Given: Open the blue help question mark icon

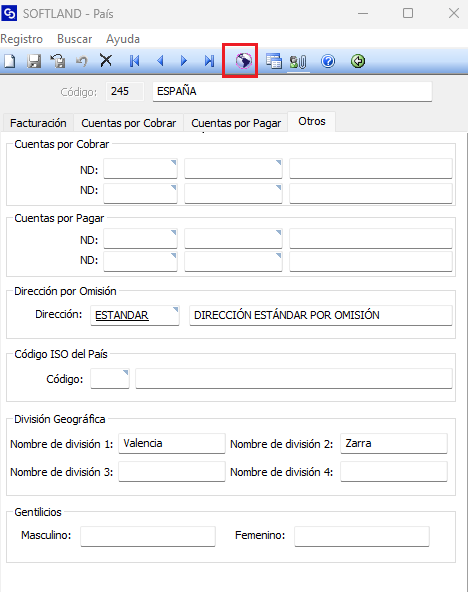Looking at the screenshot, I should coord(328,61).
